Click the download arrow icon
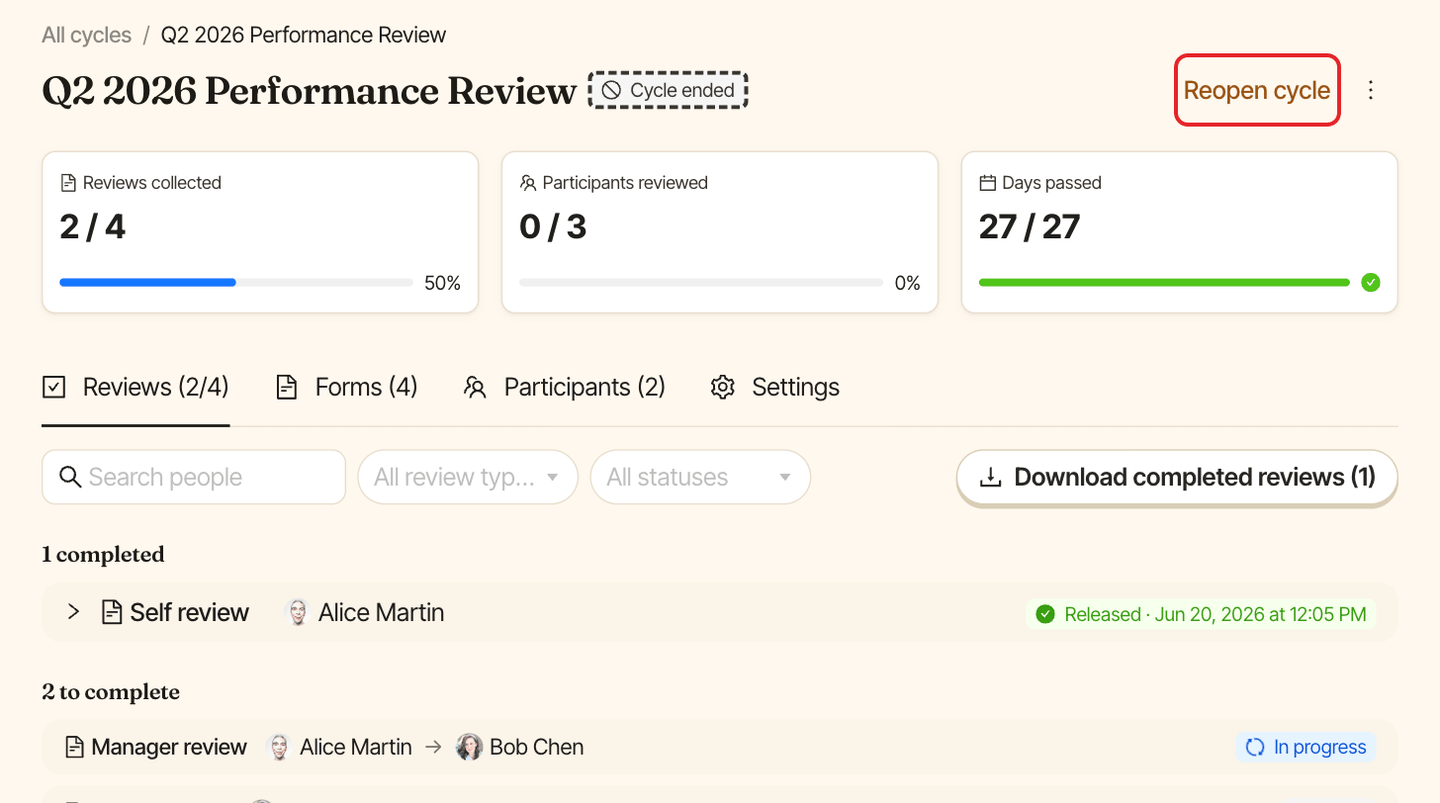 [990, 477]
